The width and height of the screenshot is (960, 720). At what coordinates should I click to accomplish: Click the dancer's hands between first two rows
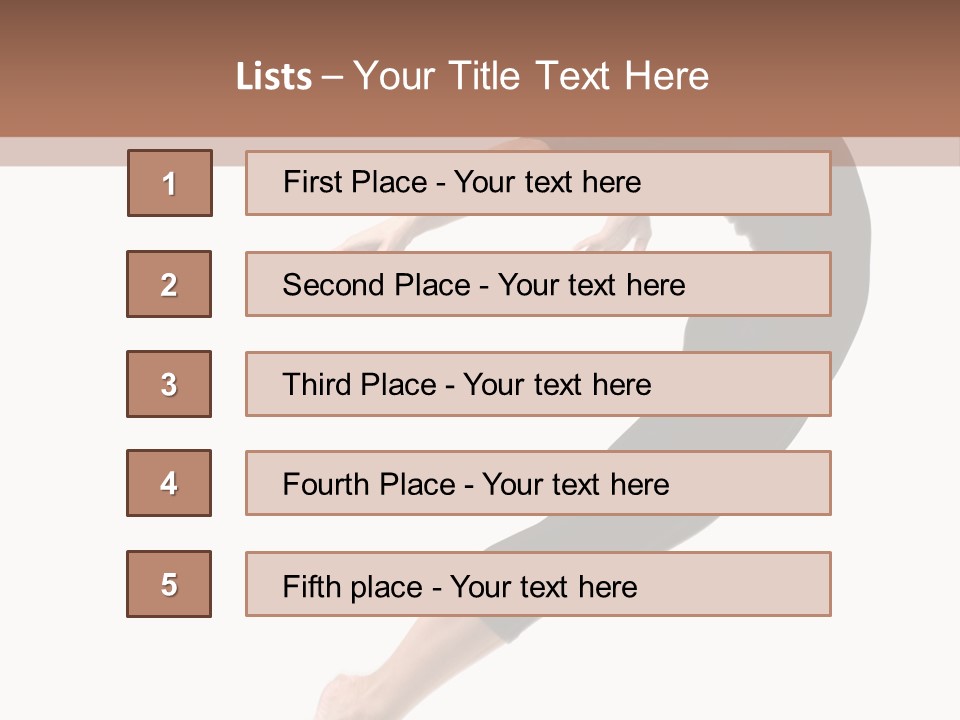pos(610,234)
